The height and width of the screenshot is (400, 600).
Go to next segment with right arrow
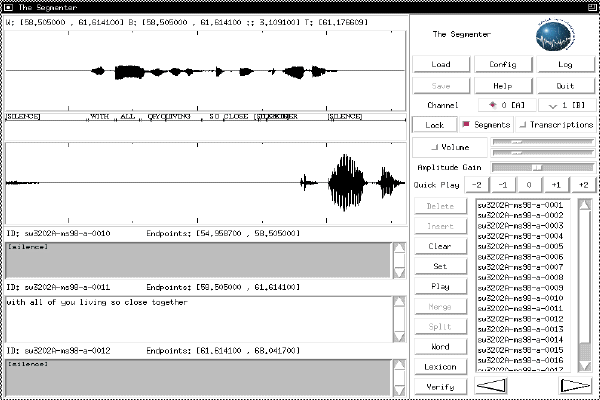click(575, 385)
